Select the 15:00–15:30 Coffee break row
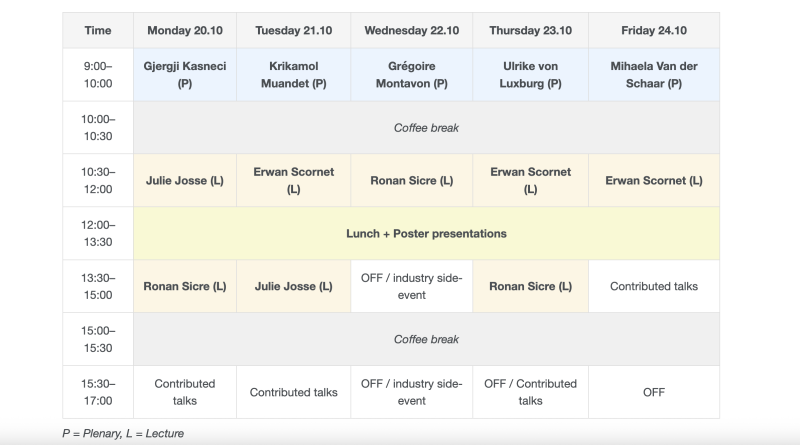 (425, 339)
